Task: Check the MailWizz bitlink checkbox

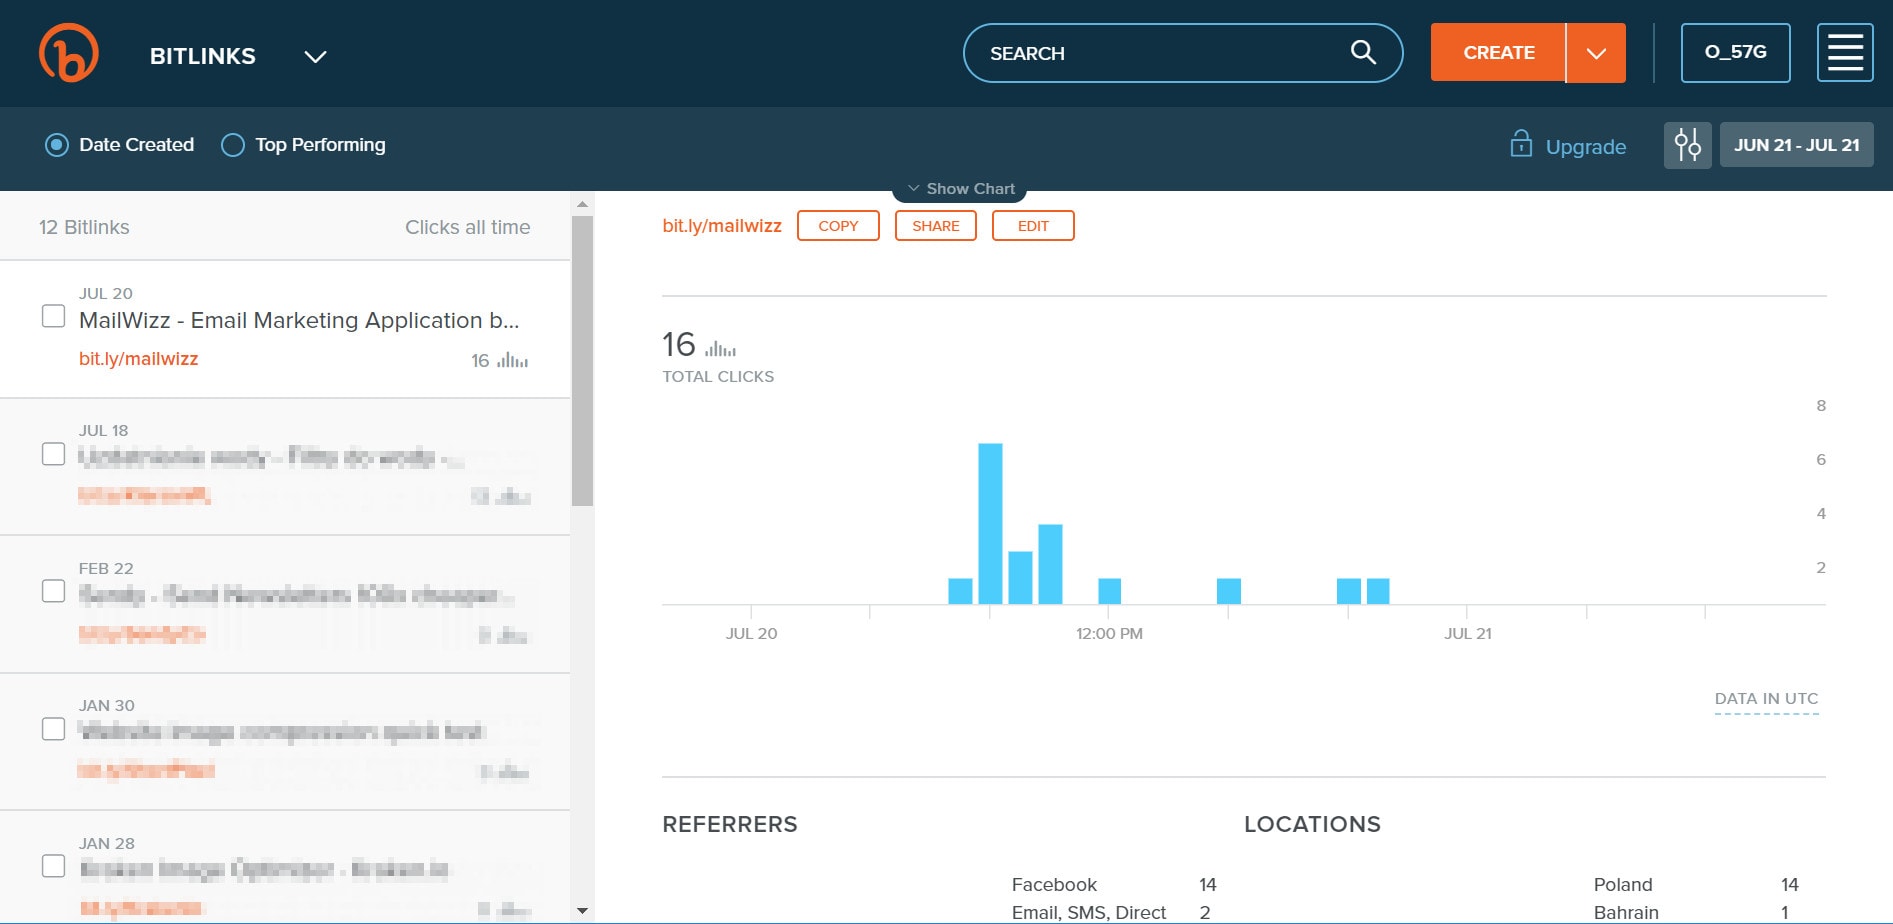Action: pos(54,316)
